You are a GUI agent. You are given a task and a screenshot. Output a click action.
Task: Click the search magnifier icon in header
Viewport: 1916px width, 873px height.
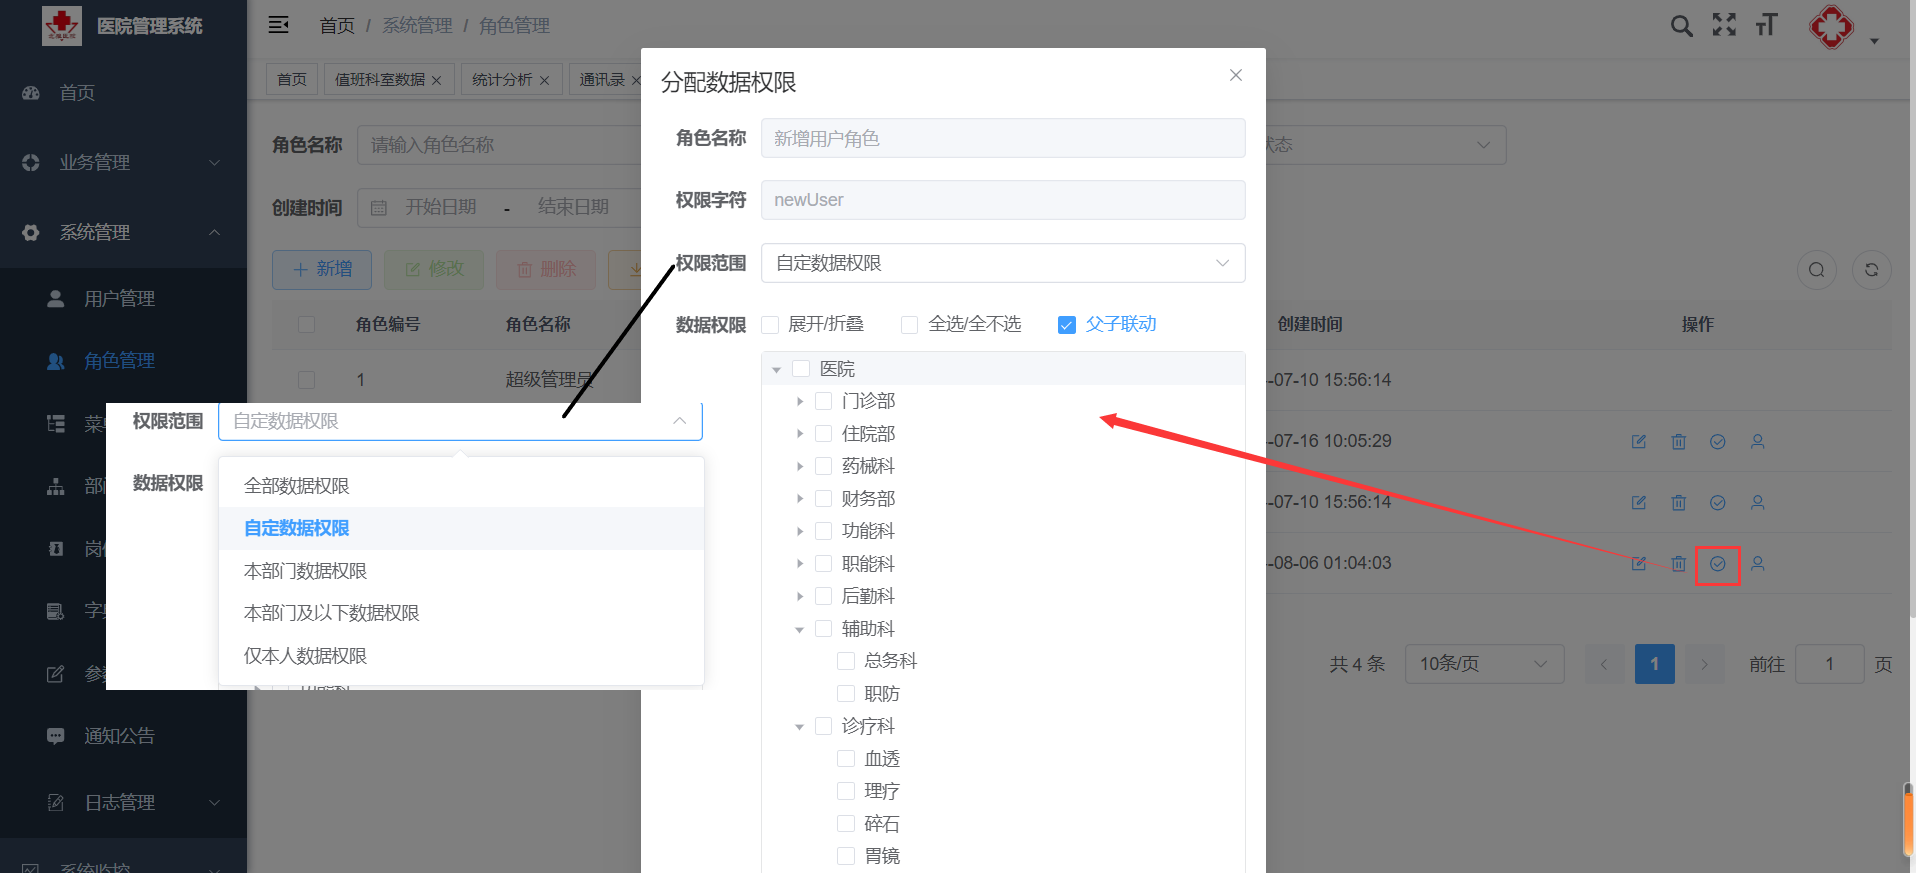pos(1681,26)
